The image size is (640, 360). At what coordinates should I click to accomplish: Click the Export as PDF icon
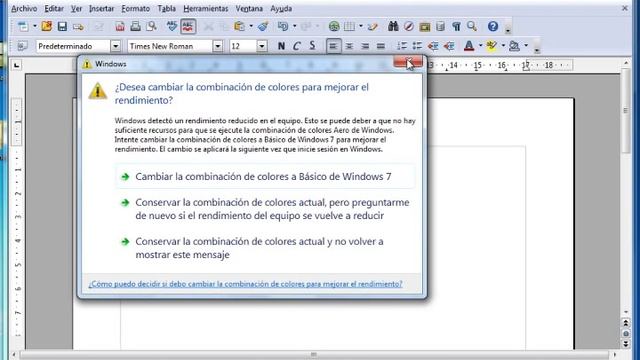pos(120,27)
